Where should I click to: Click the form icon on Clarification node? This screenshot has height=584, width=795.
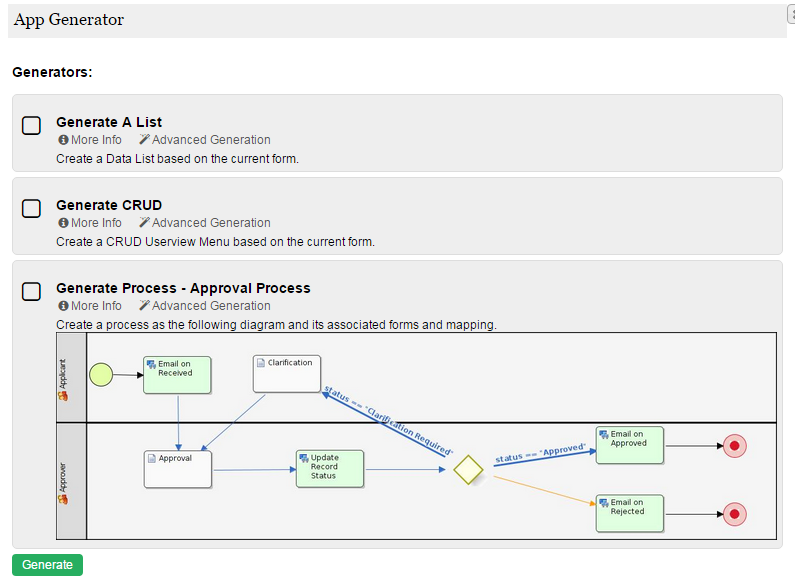[261, 362]
